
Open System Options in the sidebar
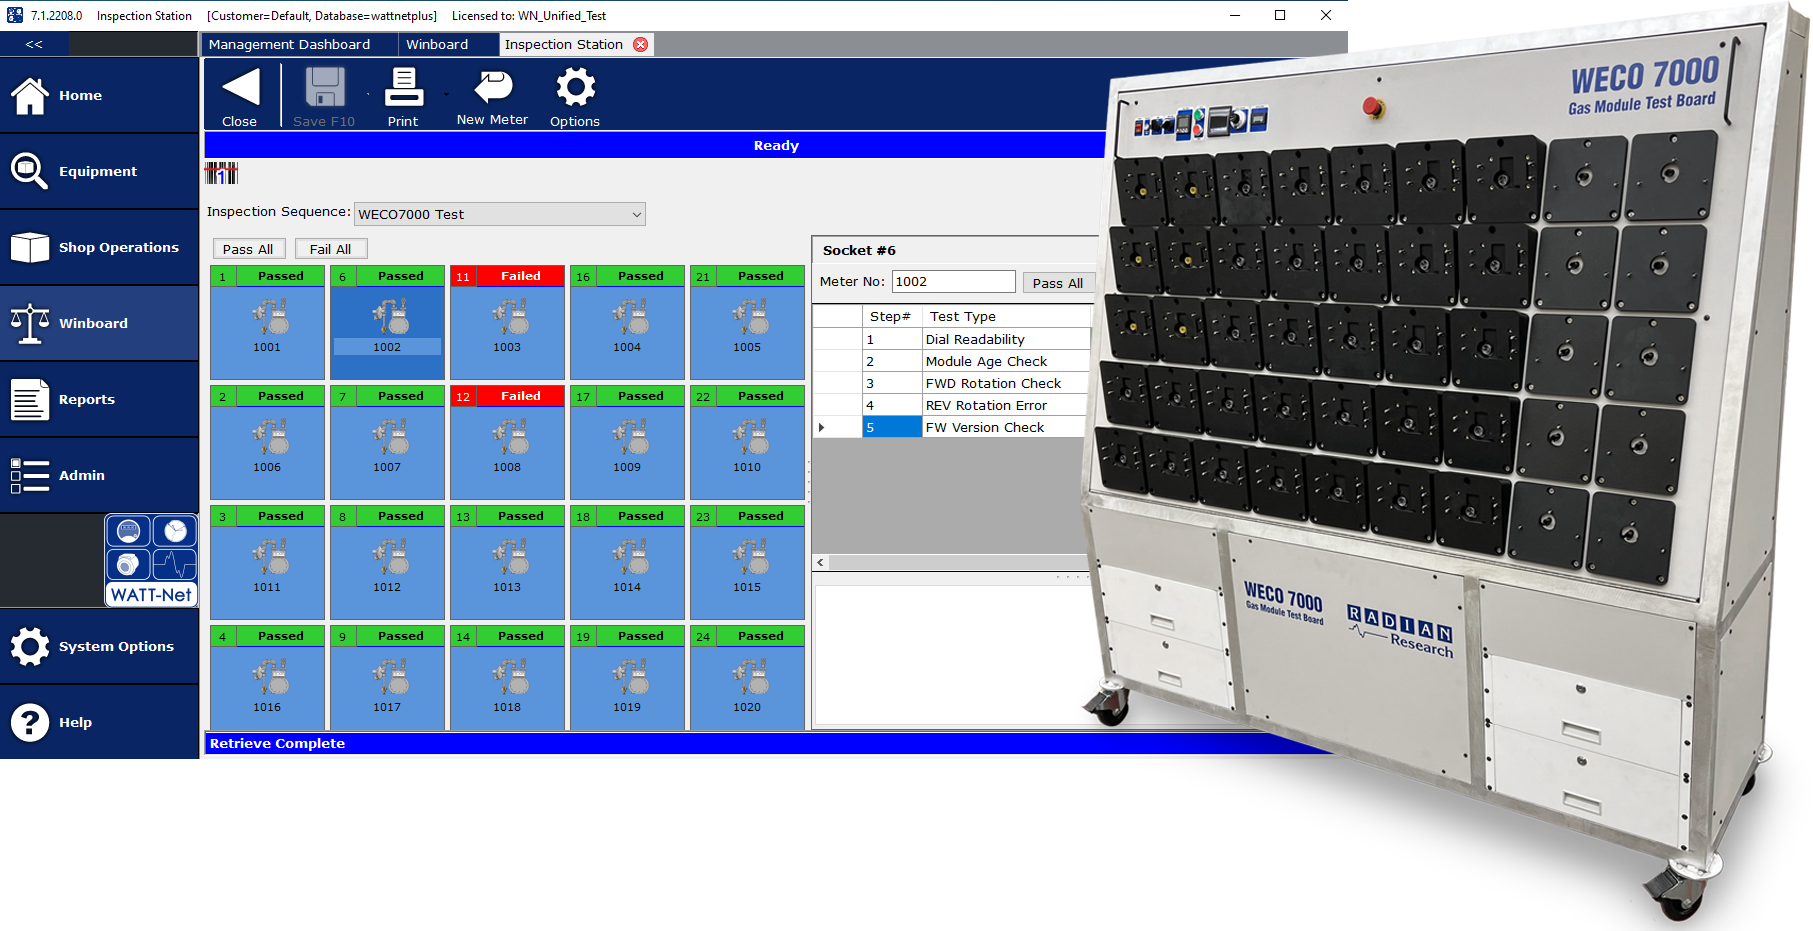pyautogui.click(x=99, y=646)
